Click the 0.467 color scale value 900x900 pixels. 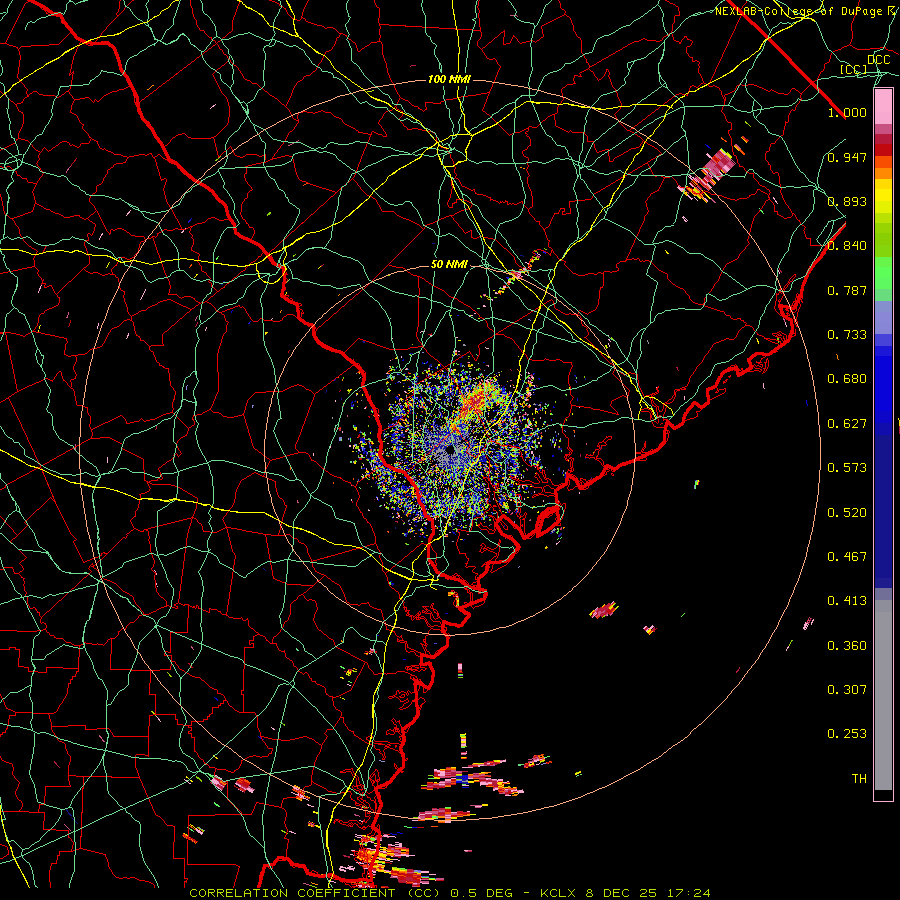tap(847, 557)
